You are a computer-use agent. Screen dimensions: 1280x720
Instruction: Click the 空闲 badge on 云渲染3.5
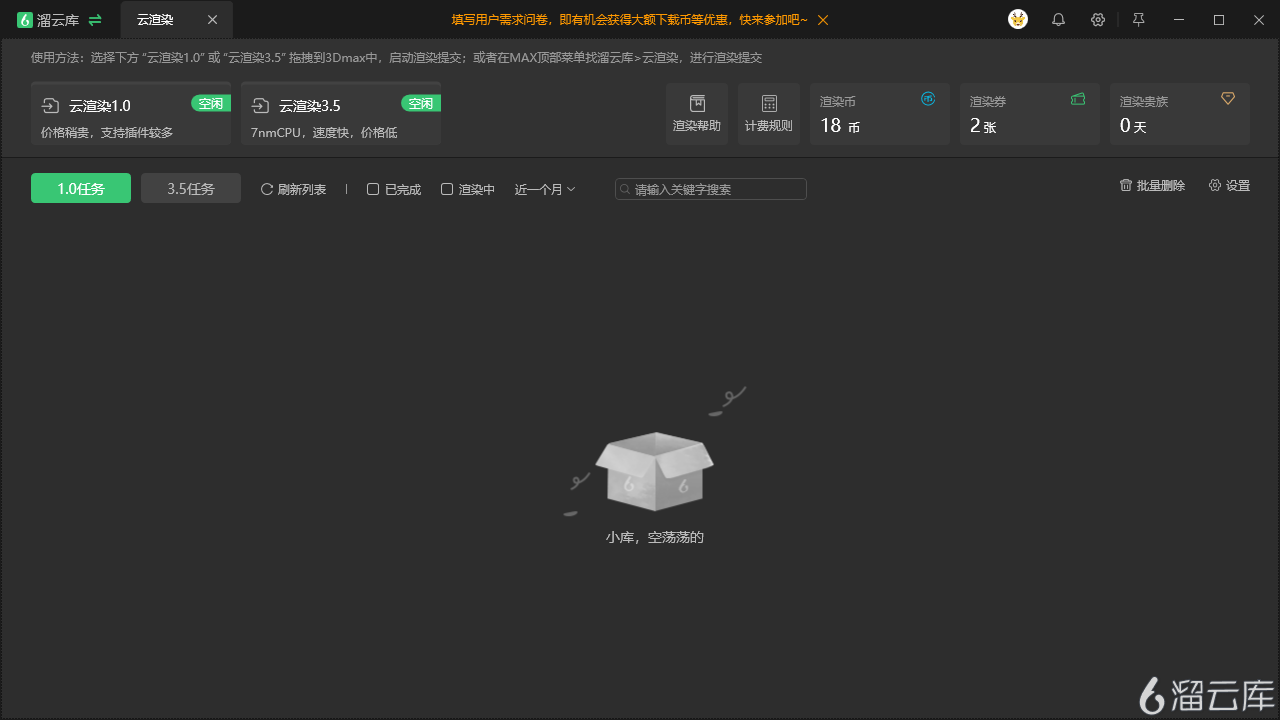tap(421, 103)
